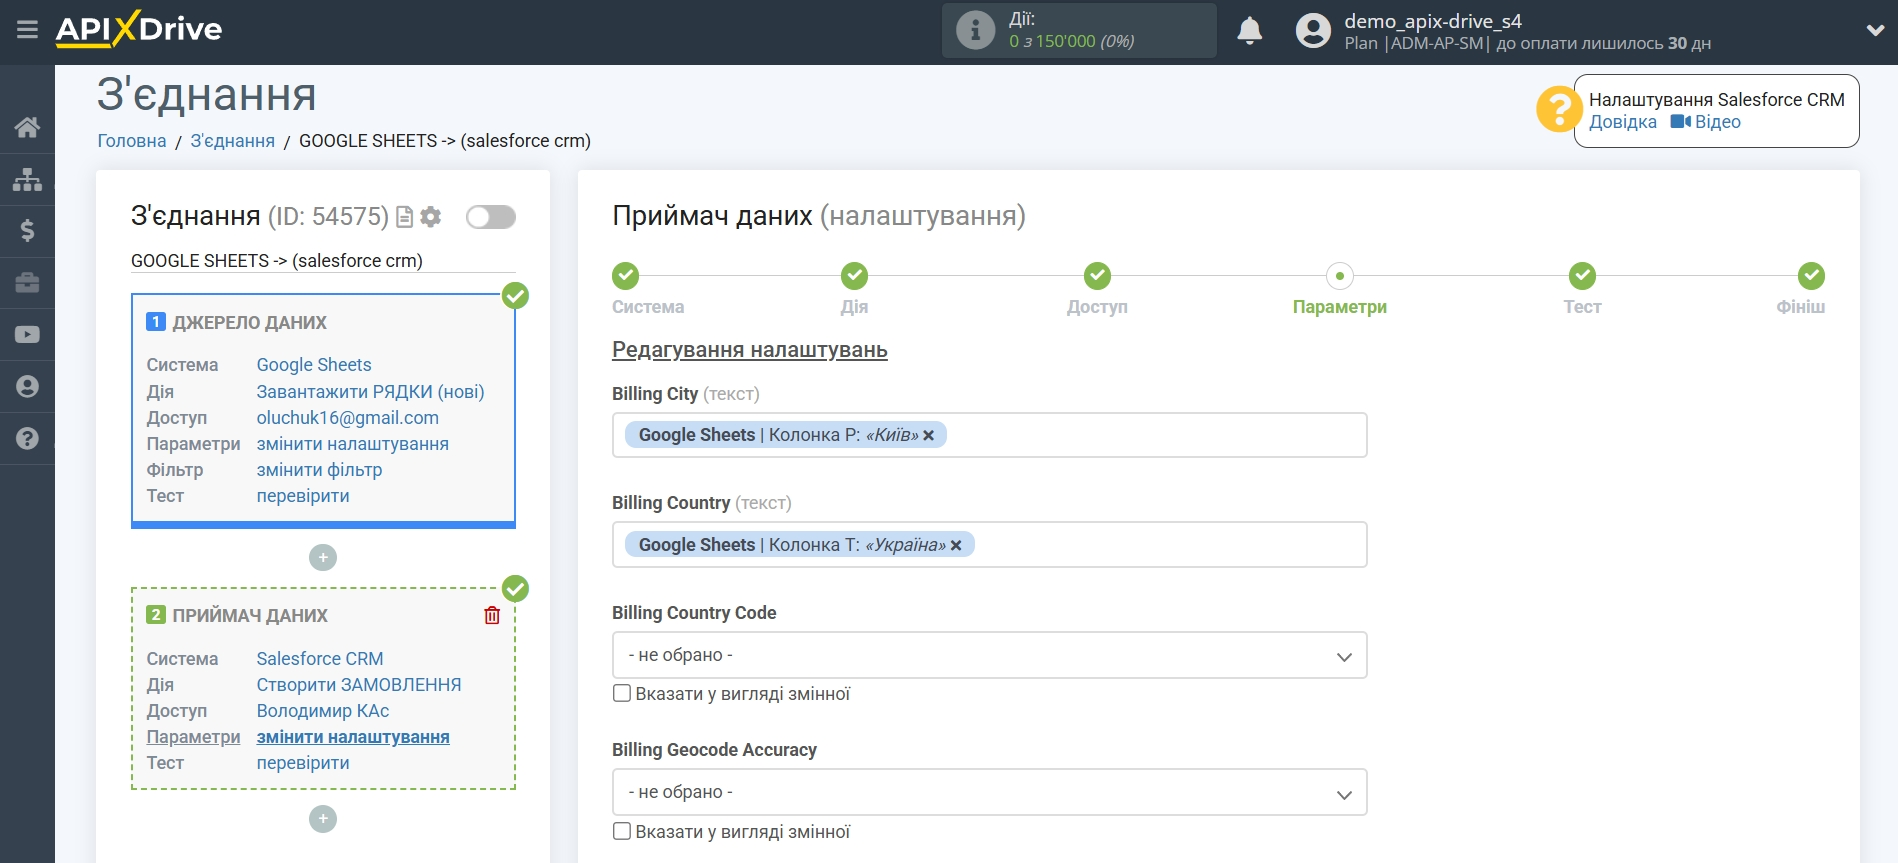Click Завантажити РЯДКИ (нові) link

pyautogui.click(x=370, y=392)
